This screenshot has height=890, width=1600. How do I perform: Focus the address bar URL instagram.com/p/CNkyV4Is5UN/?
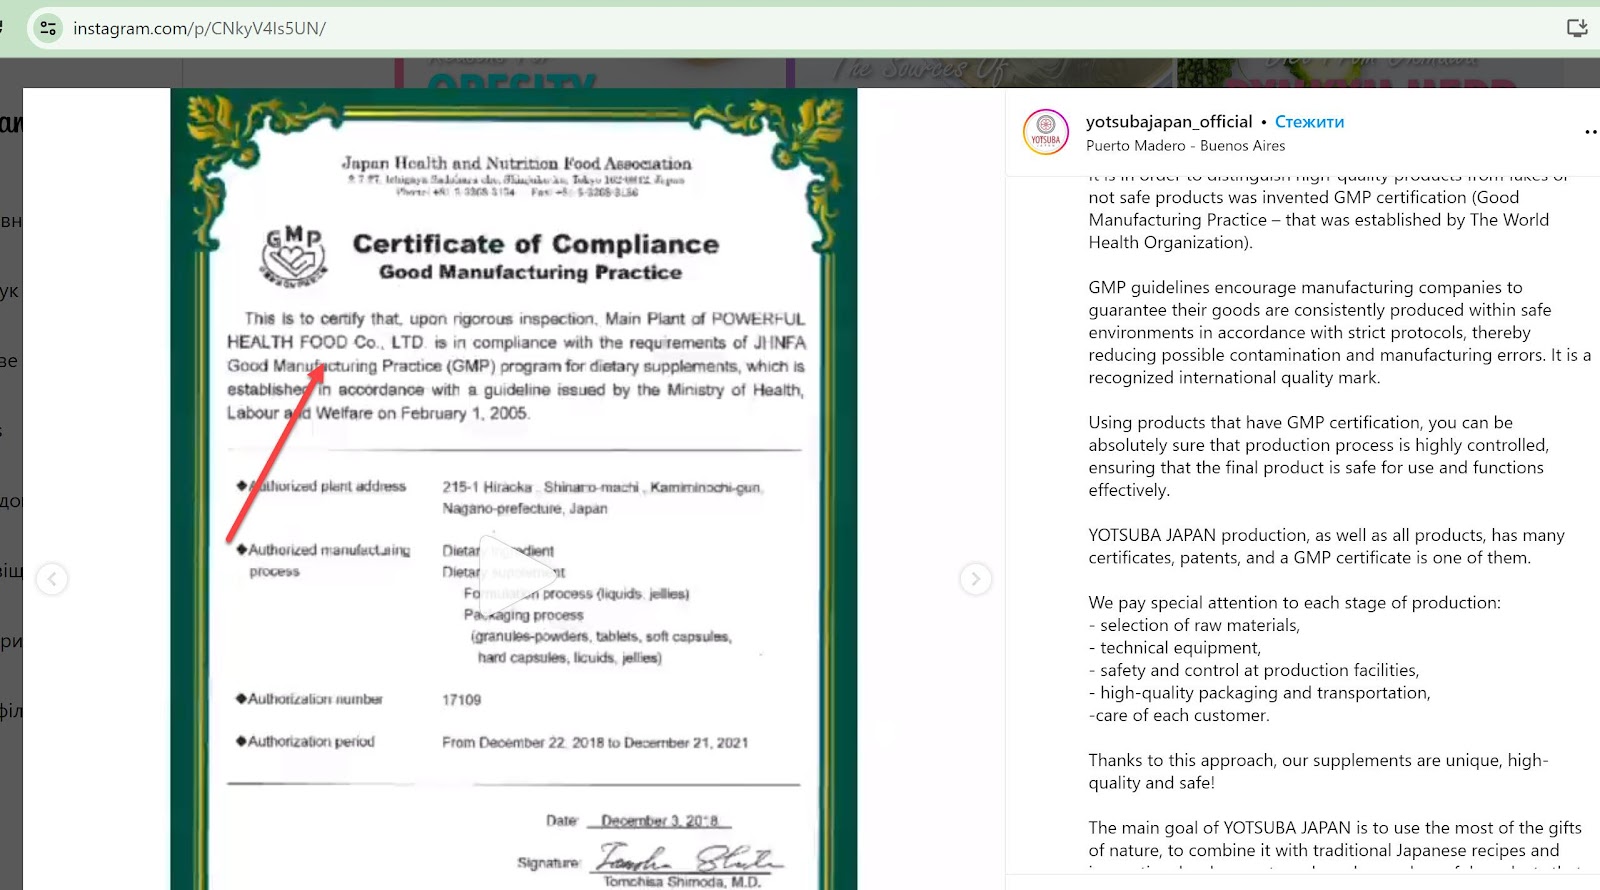click(200, 28)
